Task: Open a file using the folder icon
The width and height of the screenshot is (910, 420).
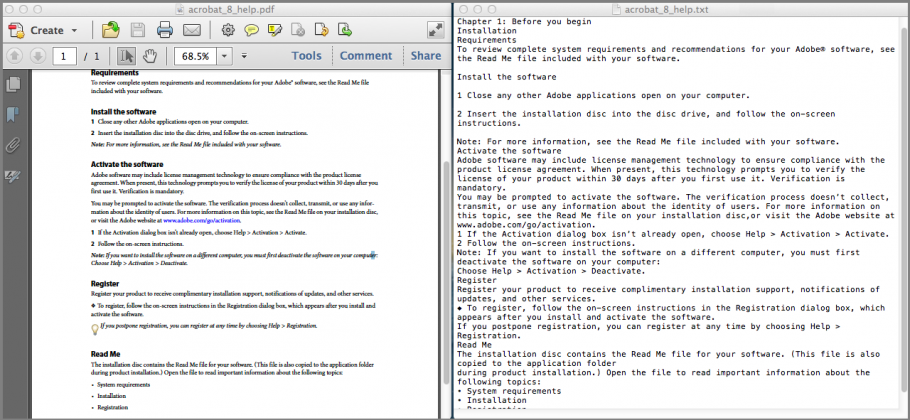Action: click(x=111, y=30)
